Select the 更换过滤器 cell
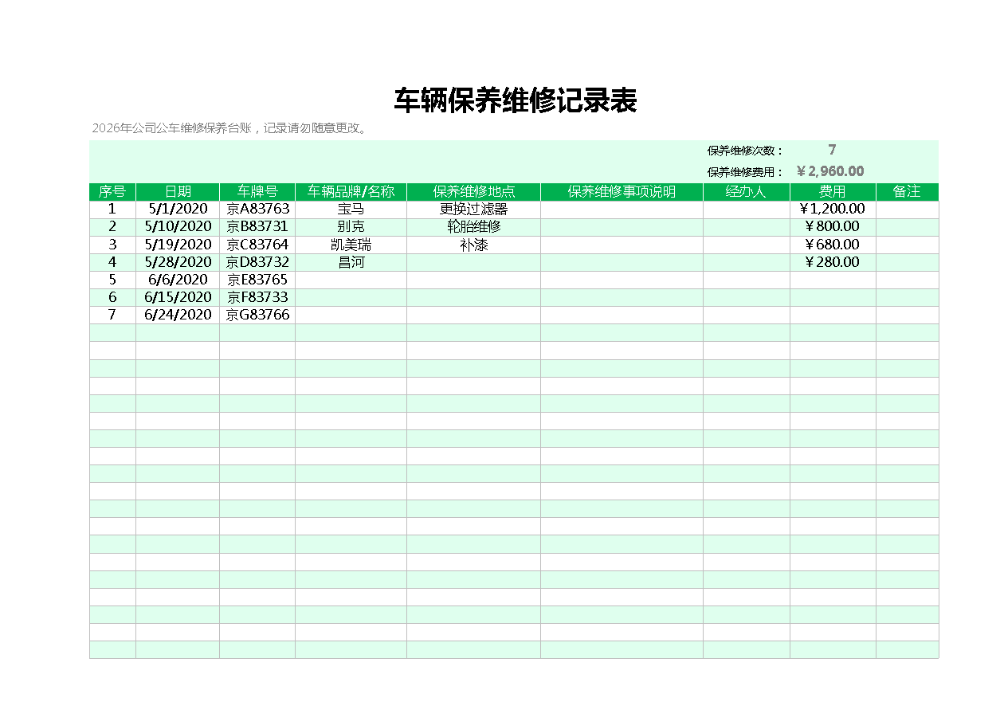The image size is (1000, 725). (x=473, y=209)
